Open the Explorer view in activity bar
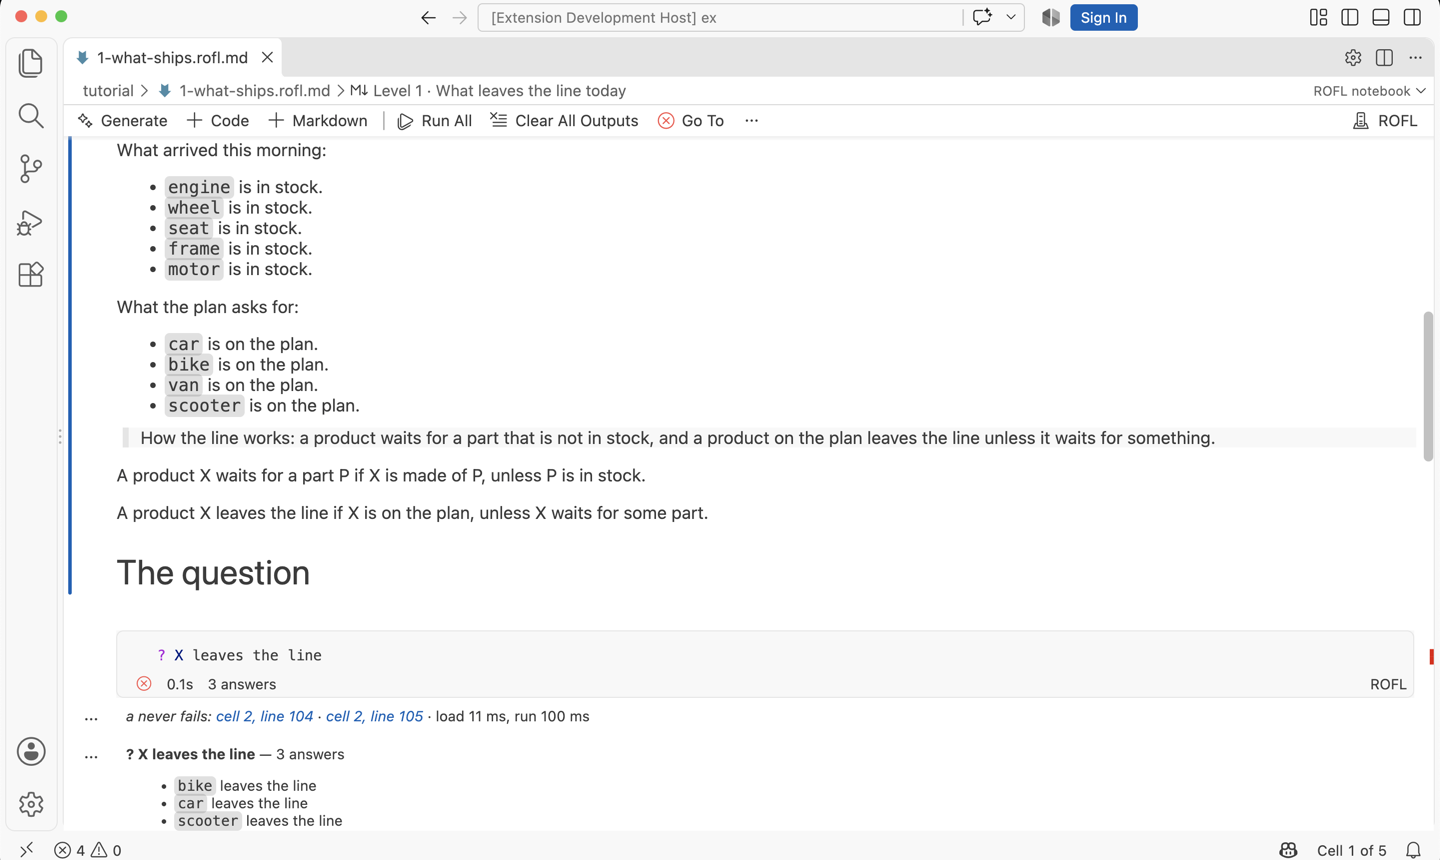The image size is (1440, 860). point(31,63)
